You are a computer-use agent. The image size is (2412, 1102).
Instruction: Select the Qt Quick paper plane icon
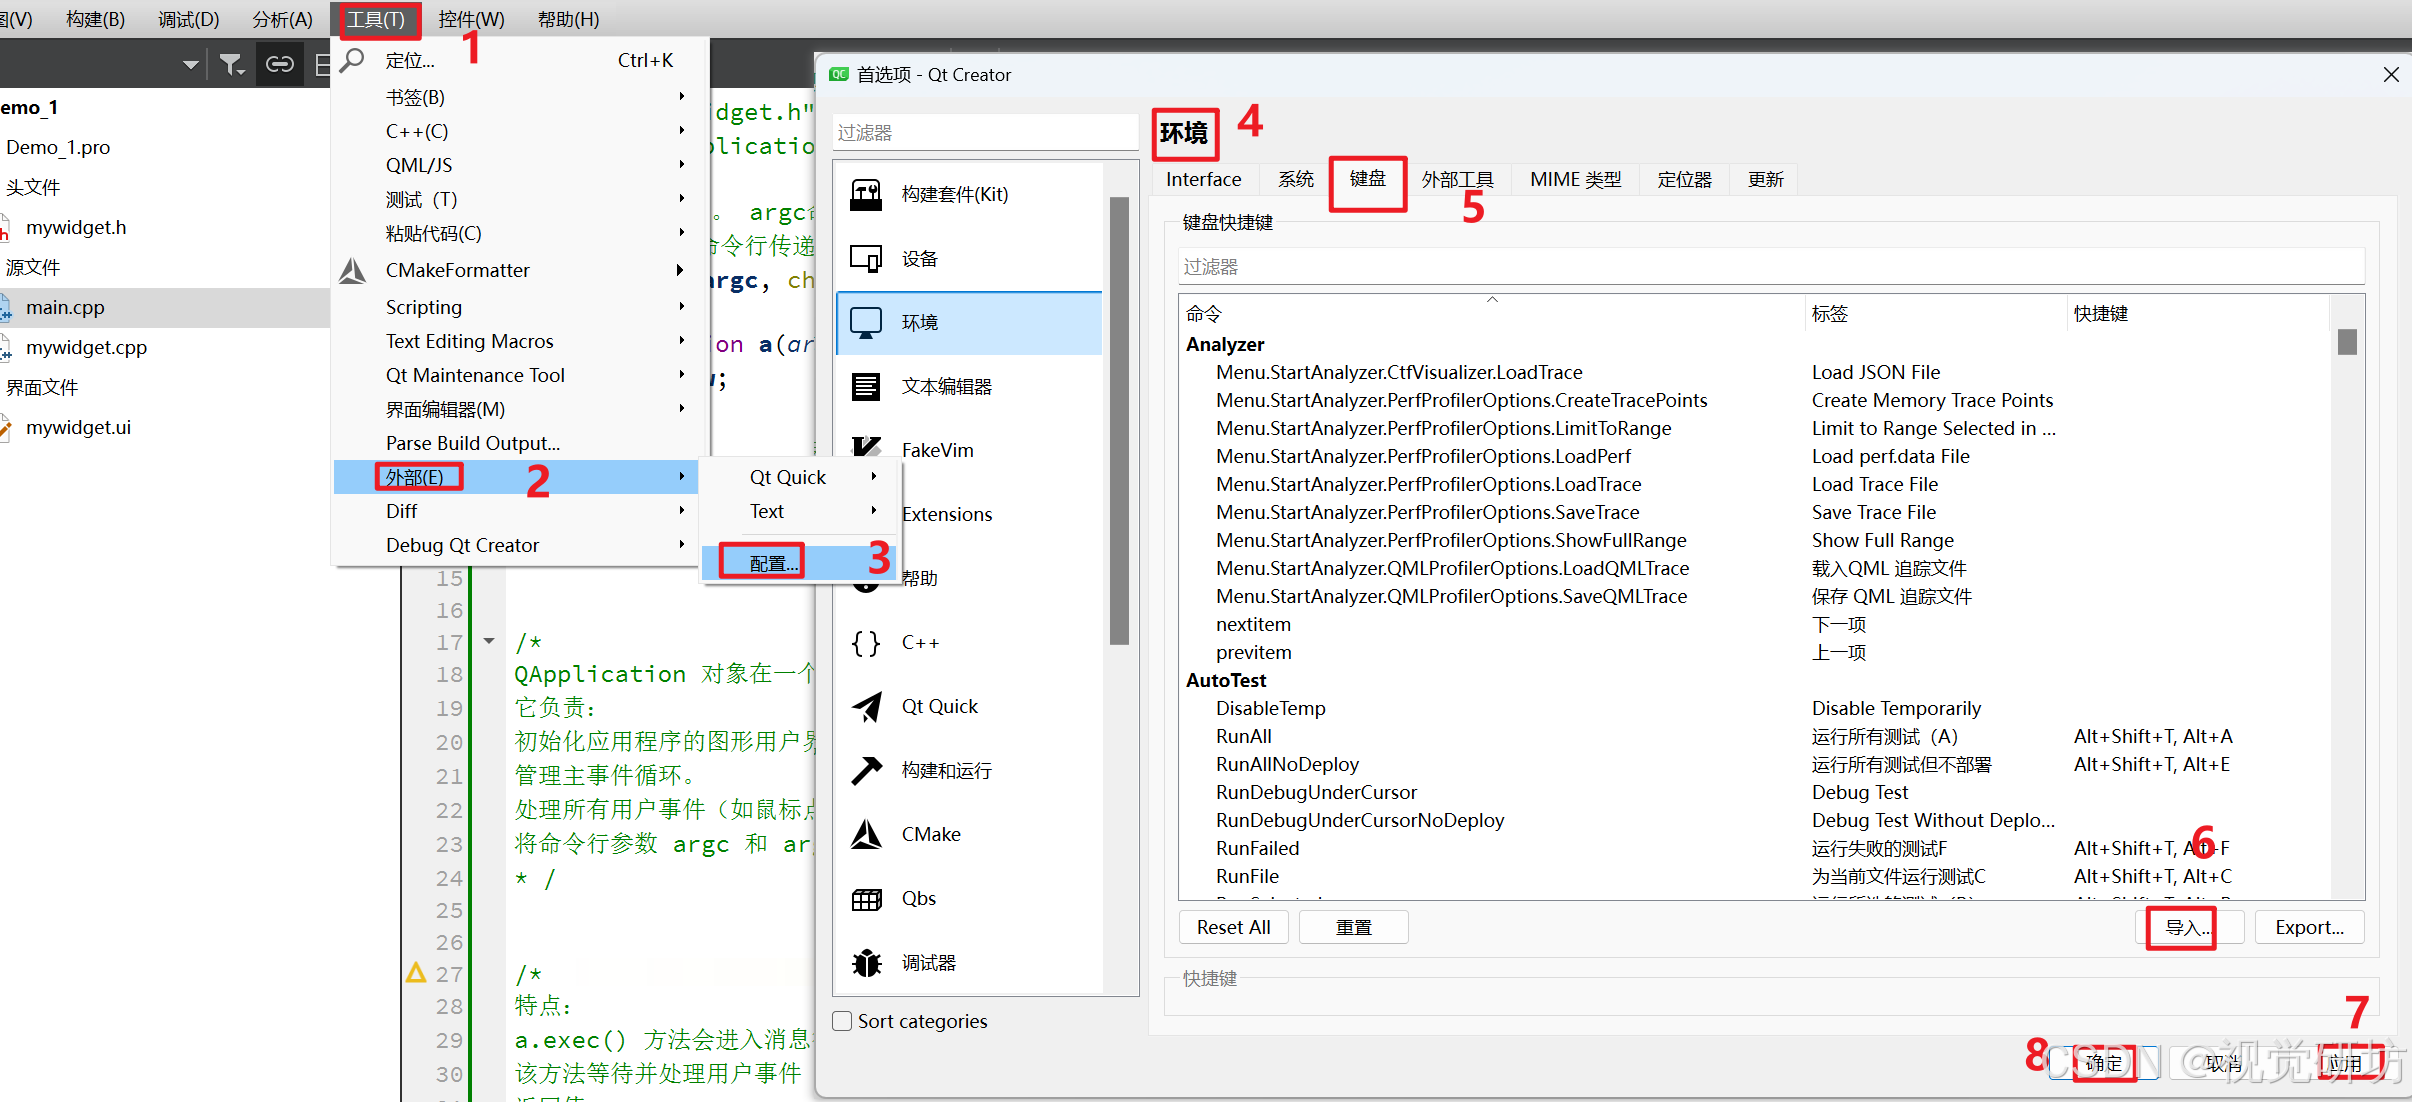[x=866, y=707]
